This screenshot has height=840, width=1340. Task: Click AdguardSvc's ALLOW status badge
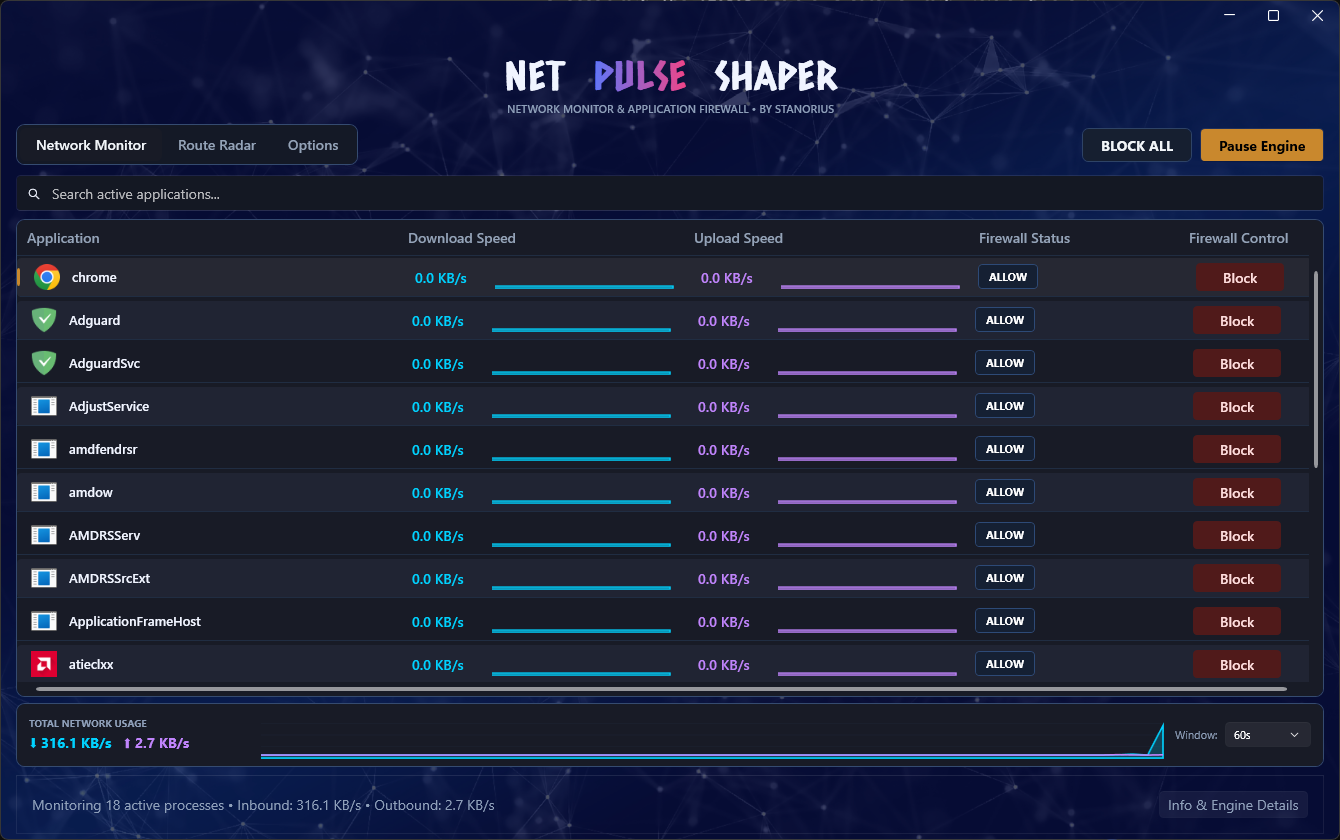pyautogui.click(x=1005, y=363)
